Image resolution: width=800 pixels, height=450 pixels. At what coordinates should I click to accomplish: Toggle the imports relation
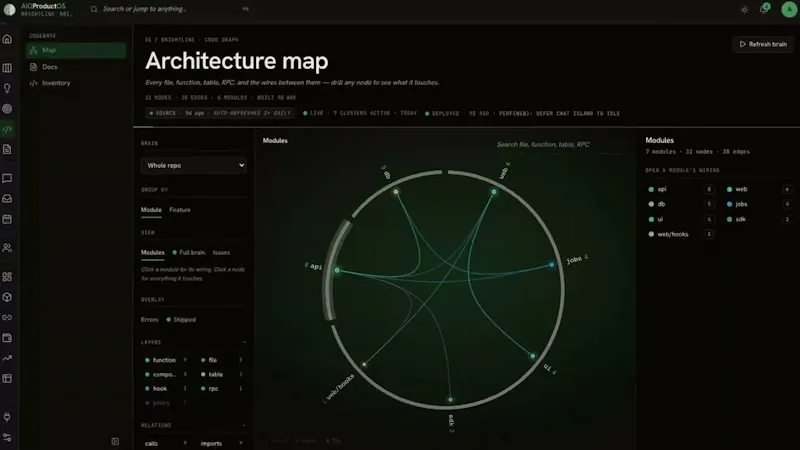point(211,443)
